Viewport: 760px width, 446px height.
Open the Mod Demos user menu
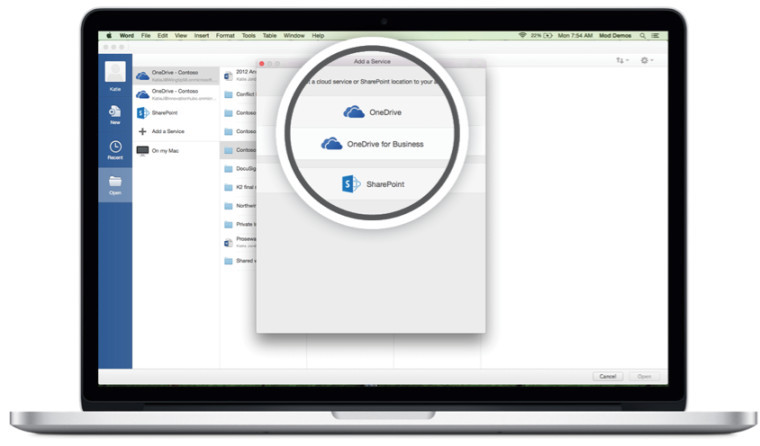click(615, 35)
